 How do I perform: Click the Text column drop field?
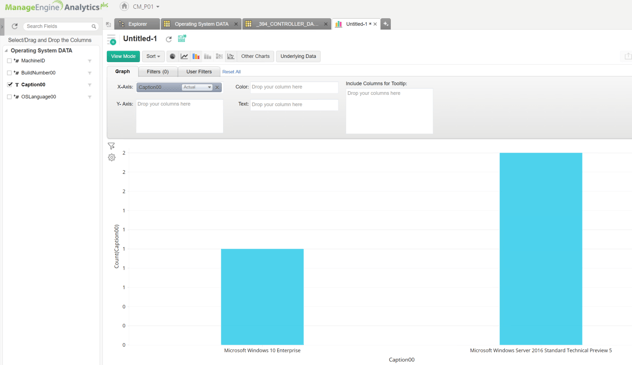click(x=294, y=105)
